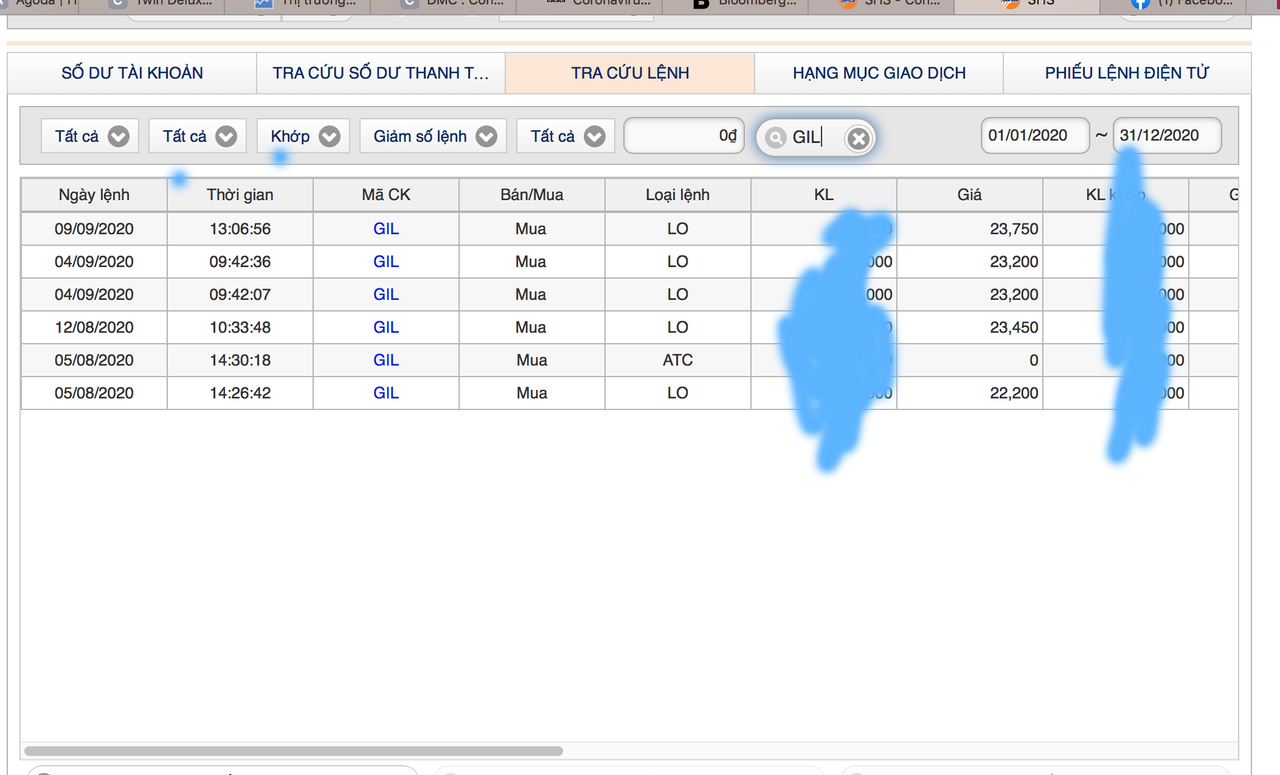Select the price cell 23,450
1280x775 pixels.
point(970,327)
